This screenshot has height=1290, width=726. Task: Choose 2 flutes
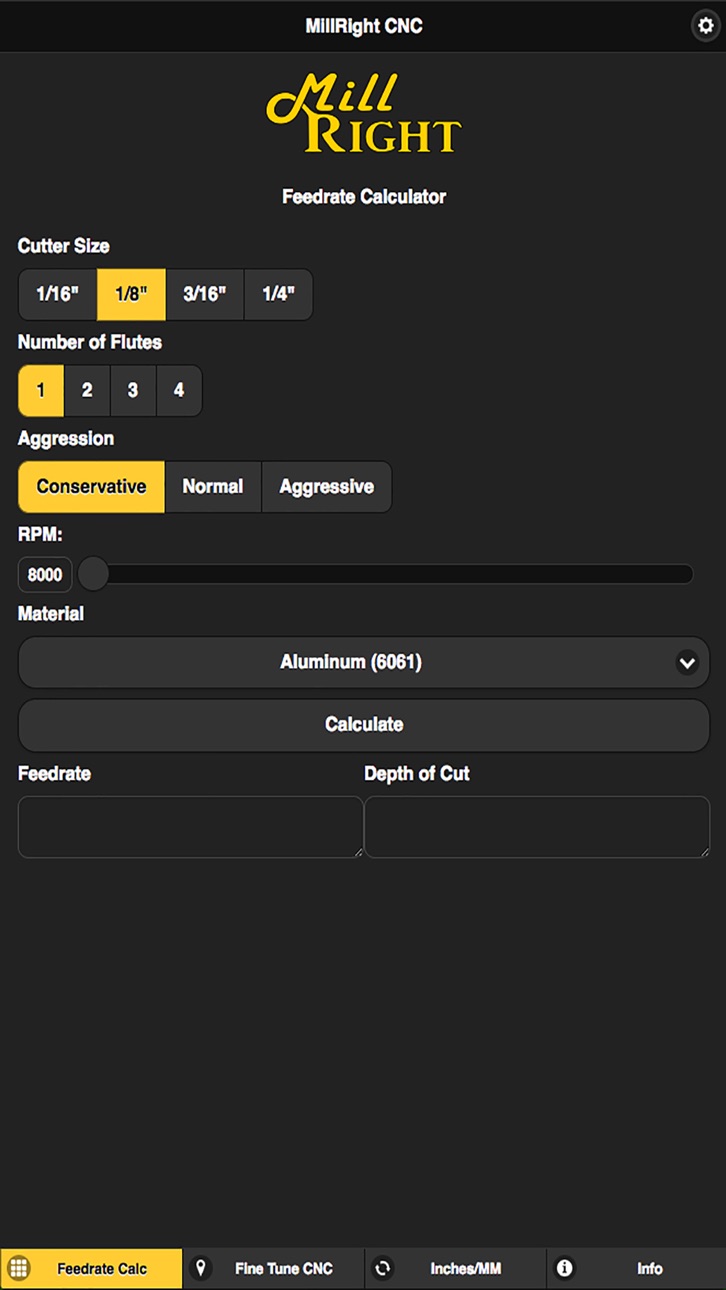pyautogui.click(x=87, y=390)
